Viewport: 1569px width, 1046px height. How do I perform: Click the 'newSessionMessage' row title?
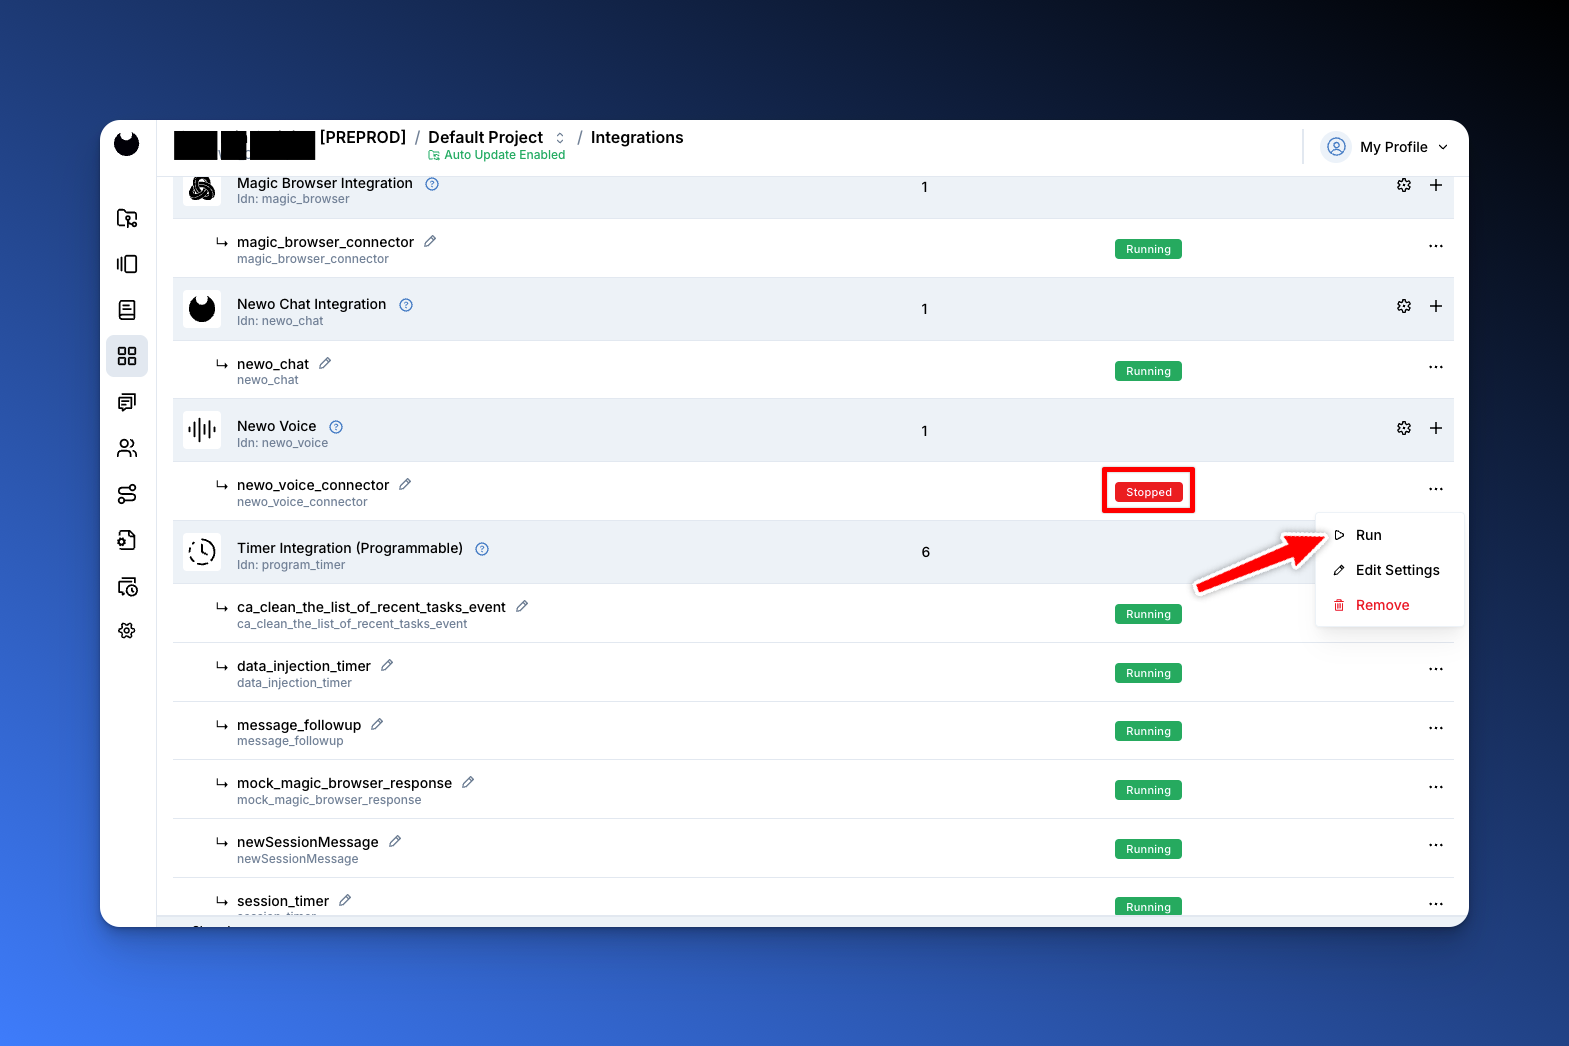point(308,842)
